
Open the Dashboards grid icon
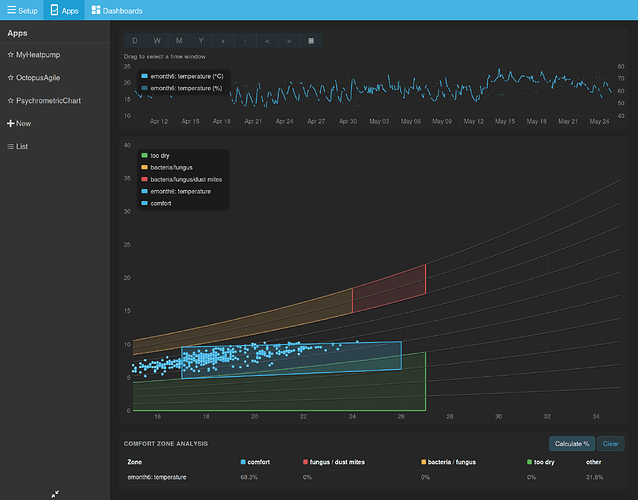pyautogui.click(x=96, y=10)
